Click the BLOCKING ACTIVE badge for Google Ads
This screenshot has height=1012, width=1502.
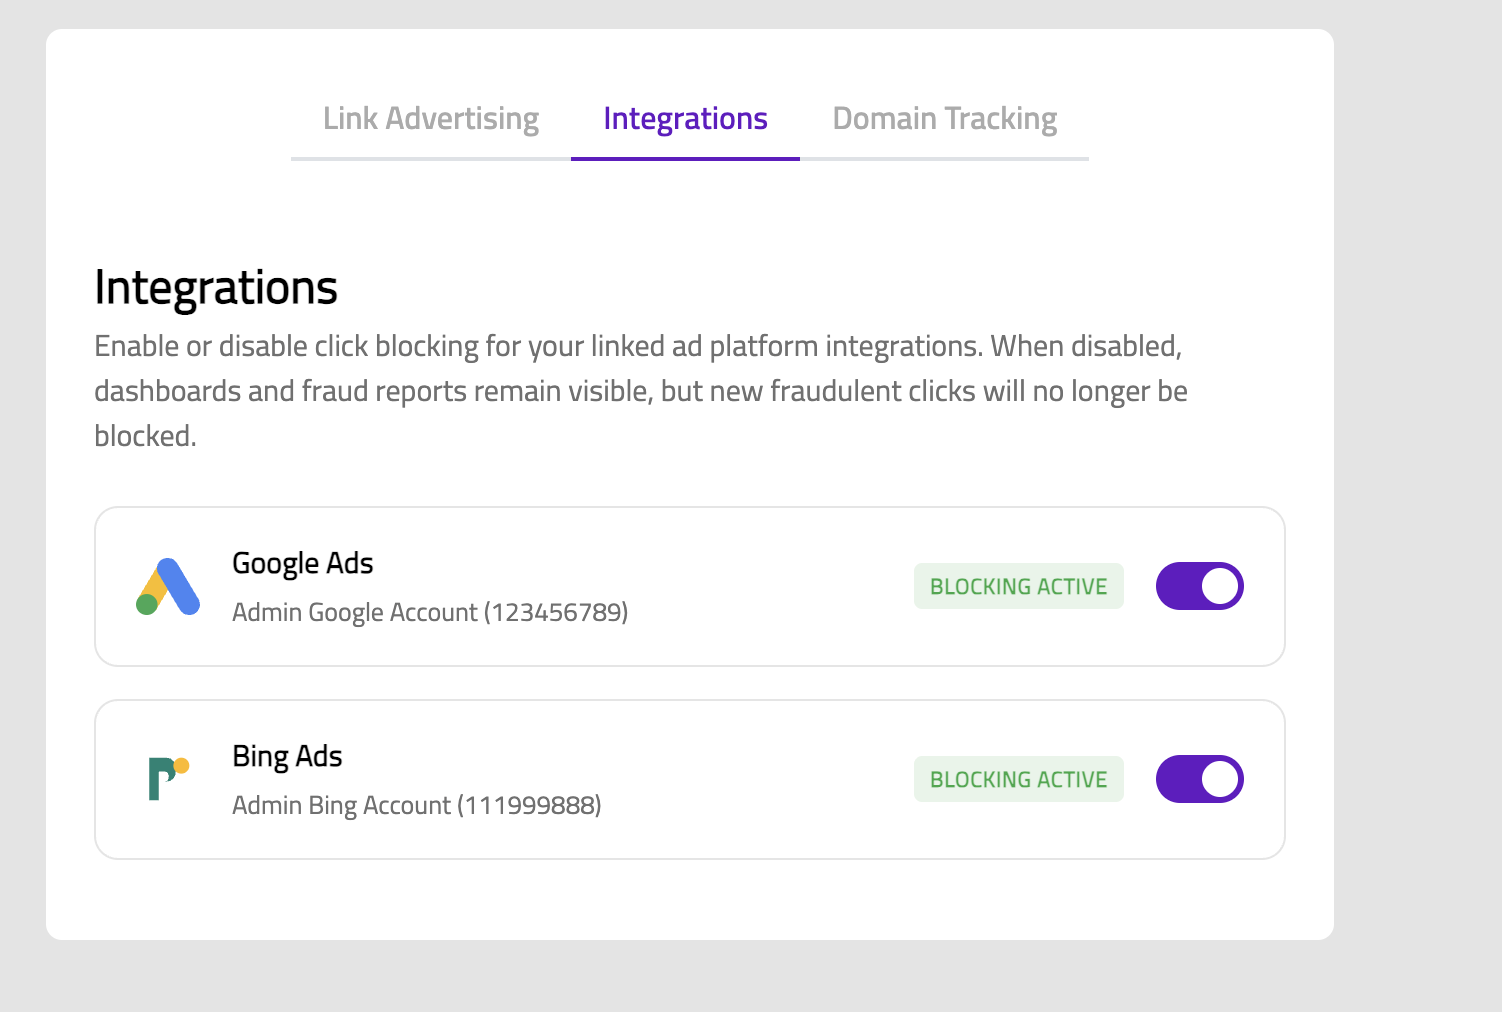coord(1018,586)
